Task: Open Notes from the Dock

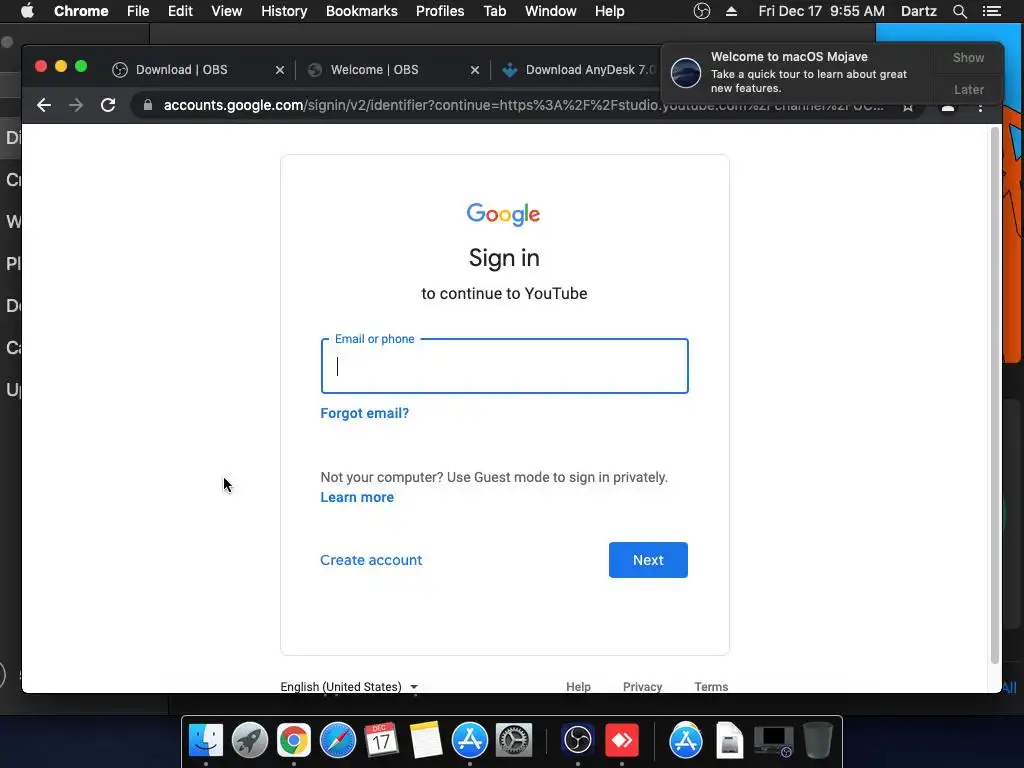Action: click(426, 740)
